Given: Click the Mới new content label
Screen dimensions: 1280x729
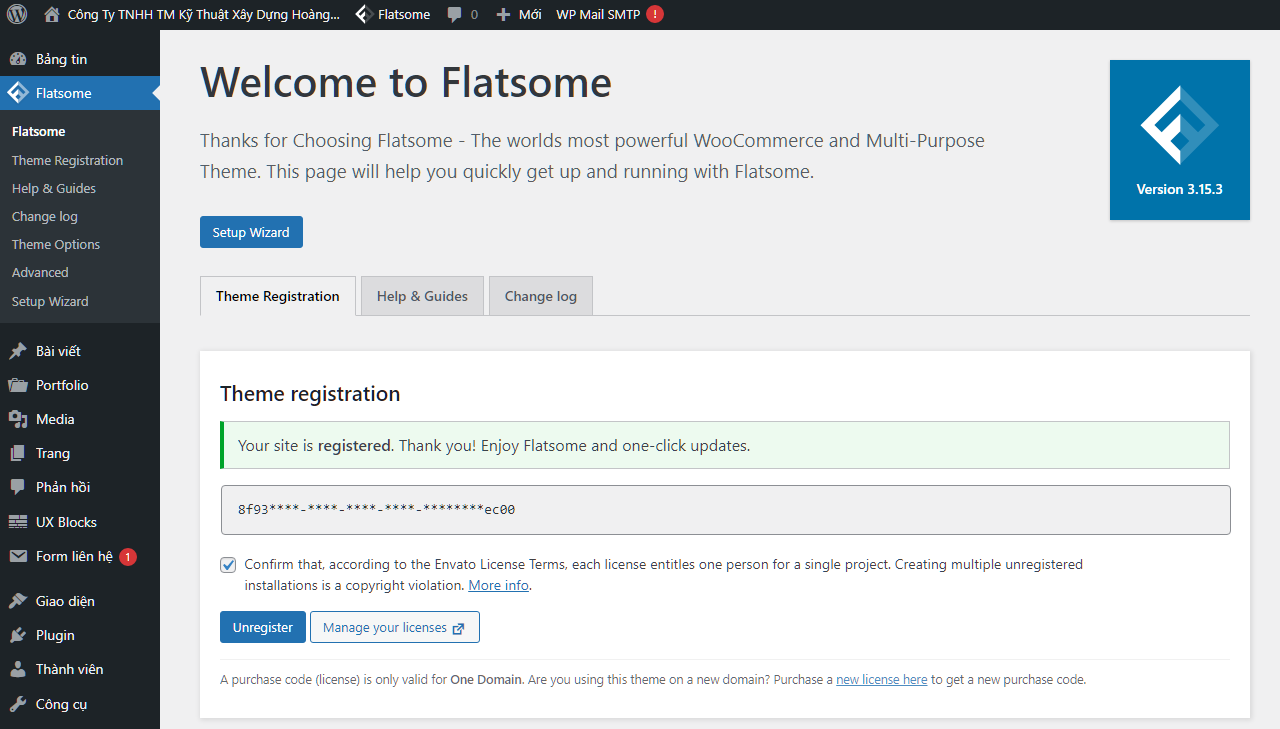Looking at the screenshot, I should (x=530, y=14).
